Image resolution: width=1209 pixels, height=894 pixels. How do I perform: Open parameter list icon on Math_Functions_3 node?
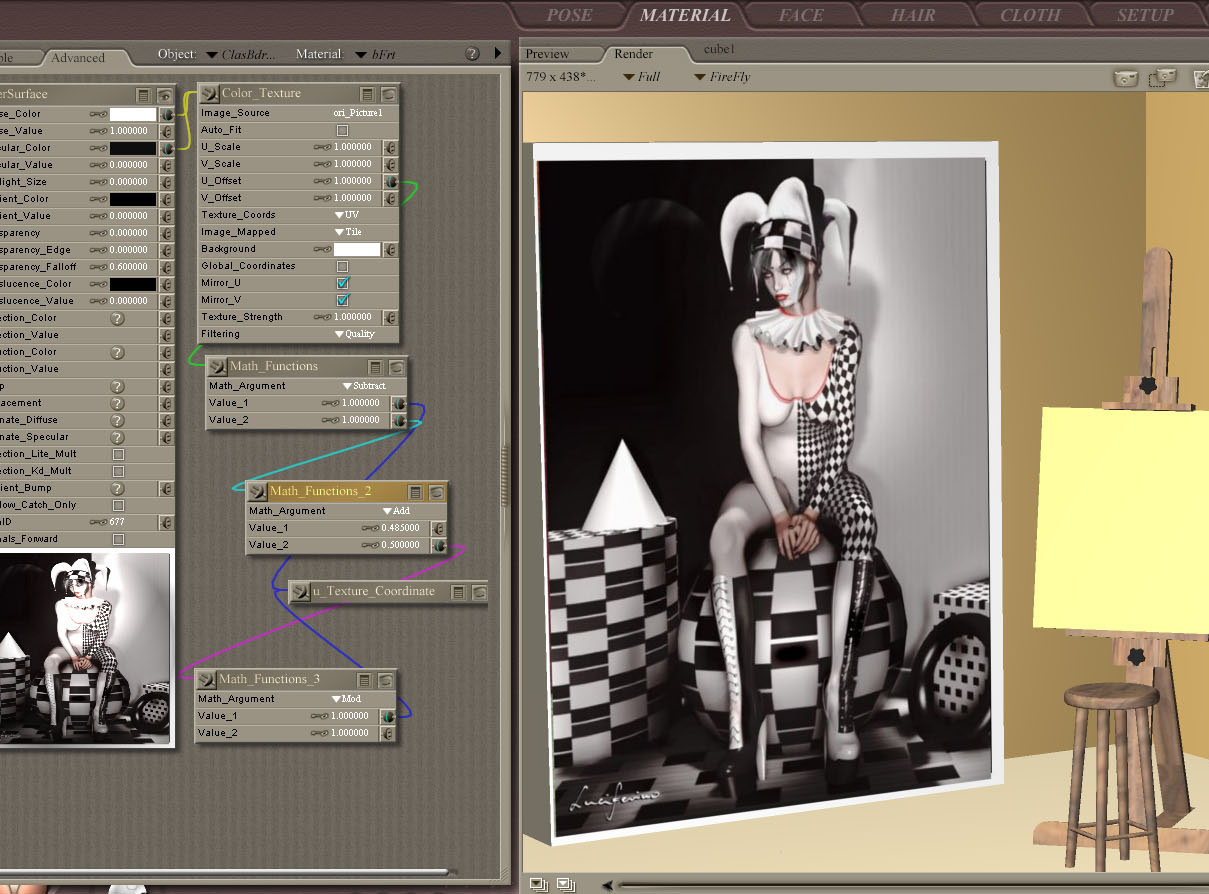pyautogui.click(x=365, y=680)
